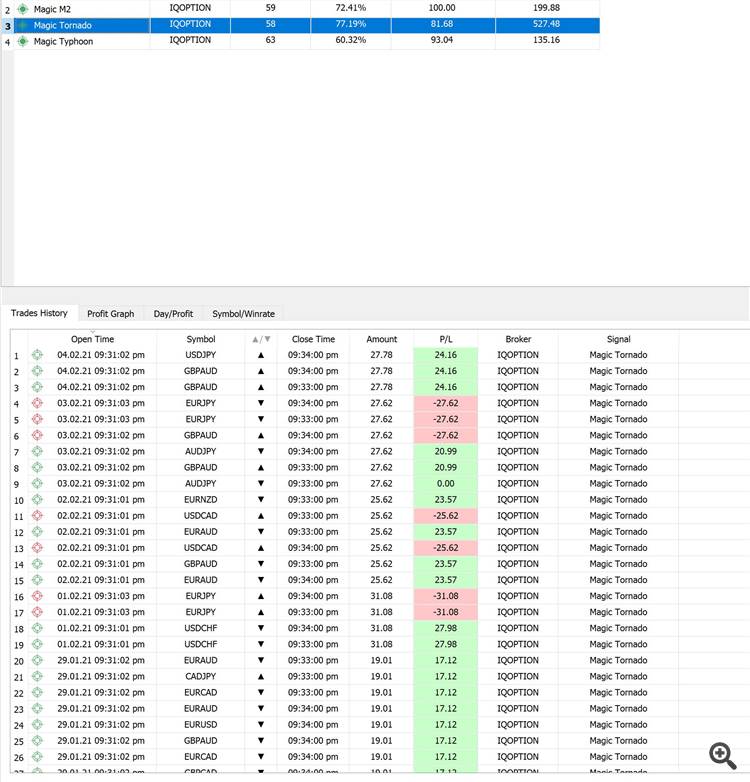Click the green target icon in trade row 18

click(37, 628)
